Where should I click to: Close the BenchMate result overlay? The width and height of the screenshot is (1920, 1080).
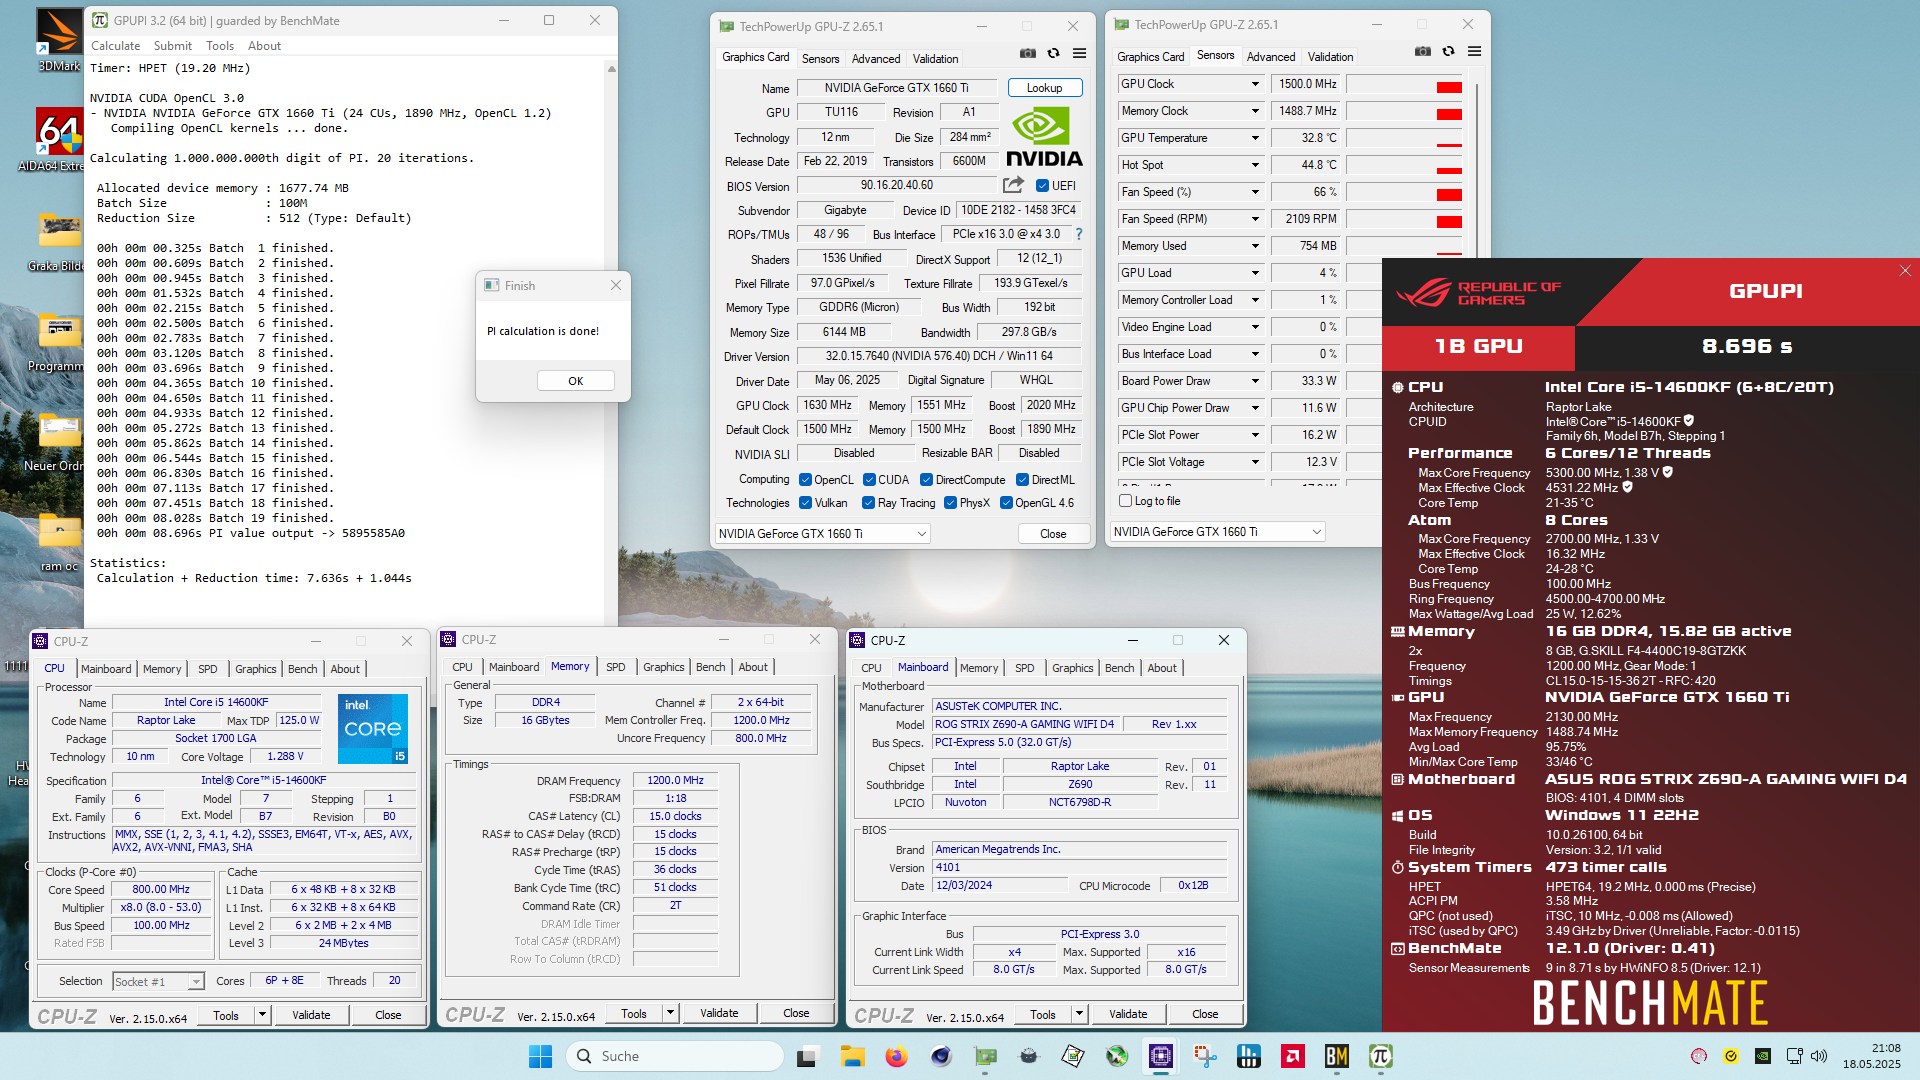tap(1904, 271)
